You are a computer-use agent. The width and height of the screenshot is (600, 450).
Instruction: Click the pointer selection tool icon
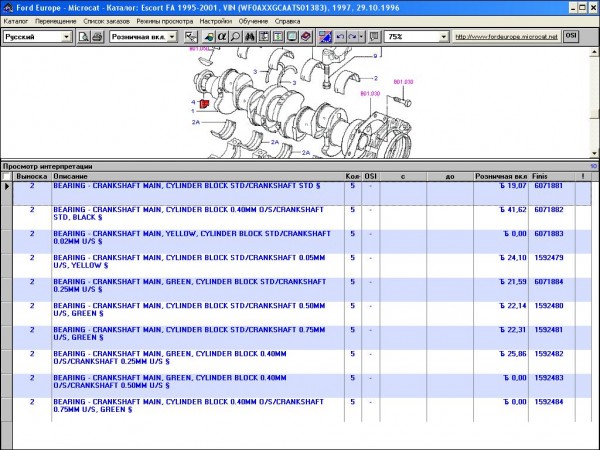point(191,37)
